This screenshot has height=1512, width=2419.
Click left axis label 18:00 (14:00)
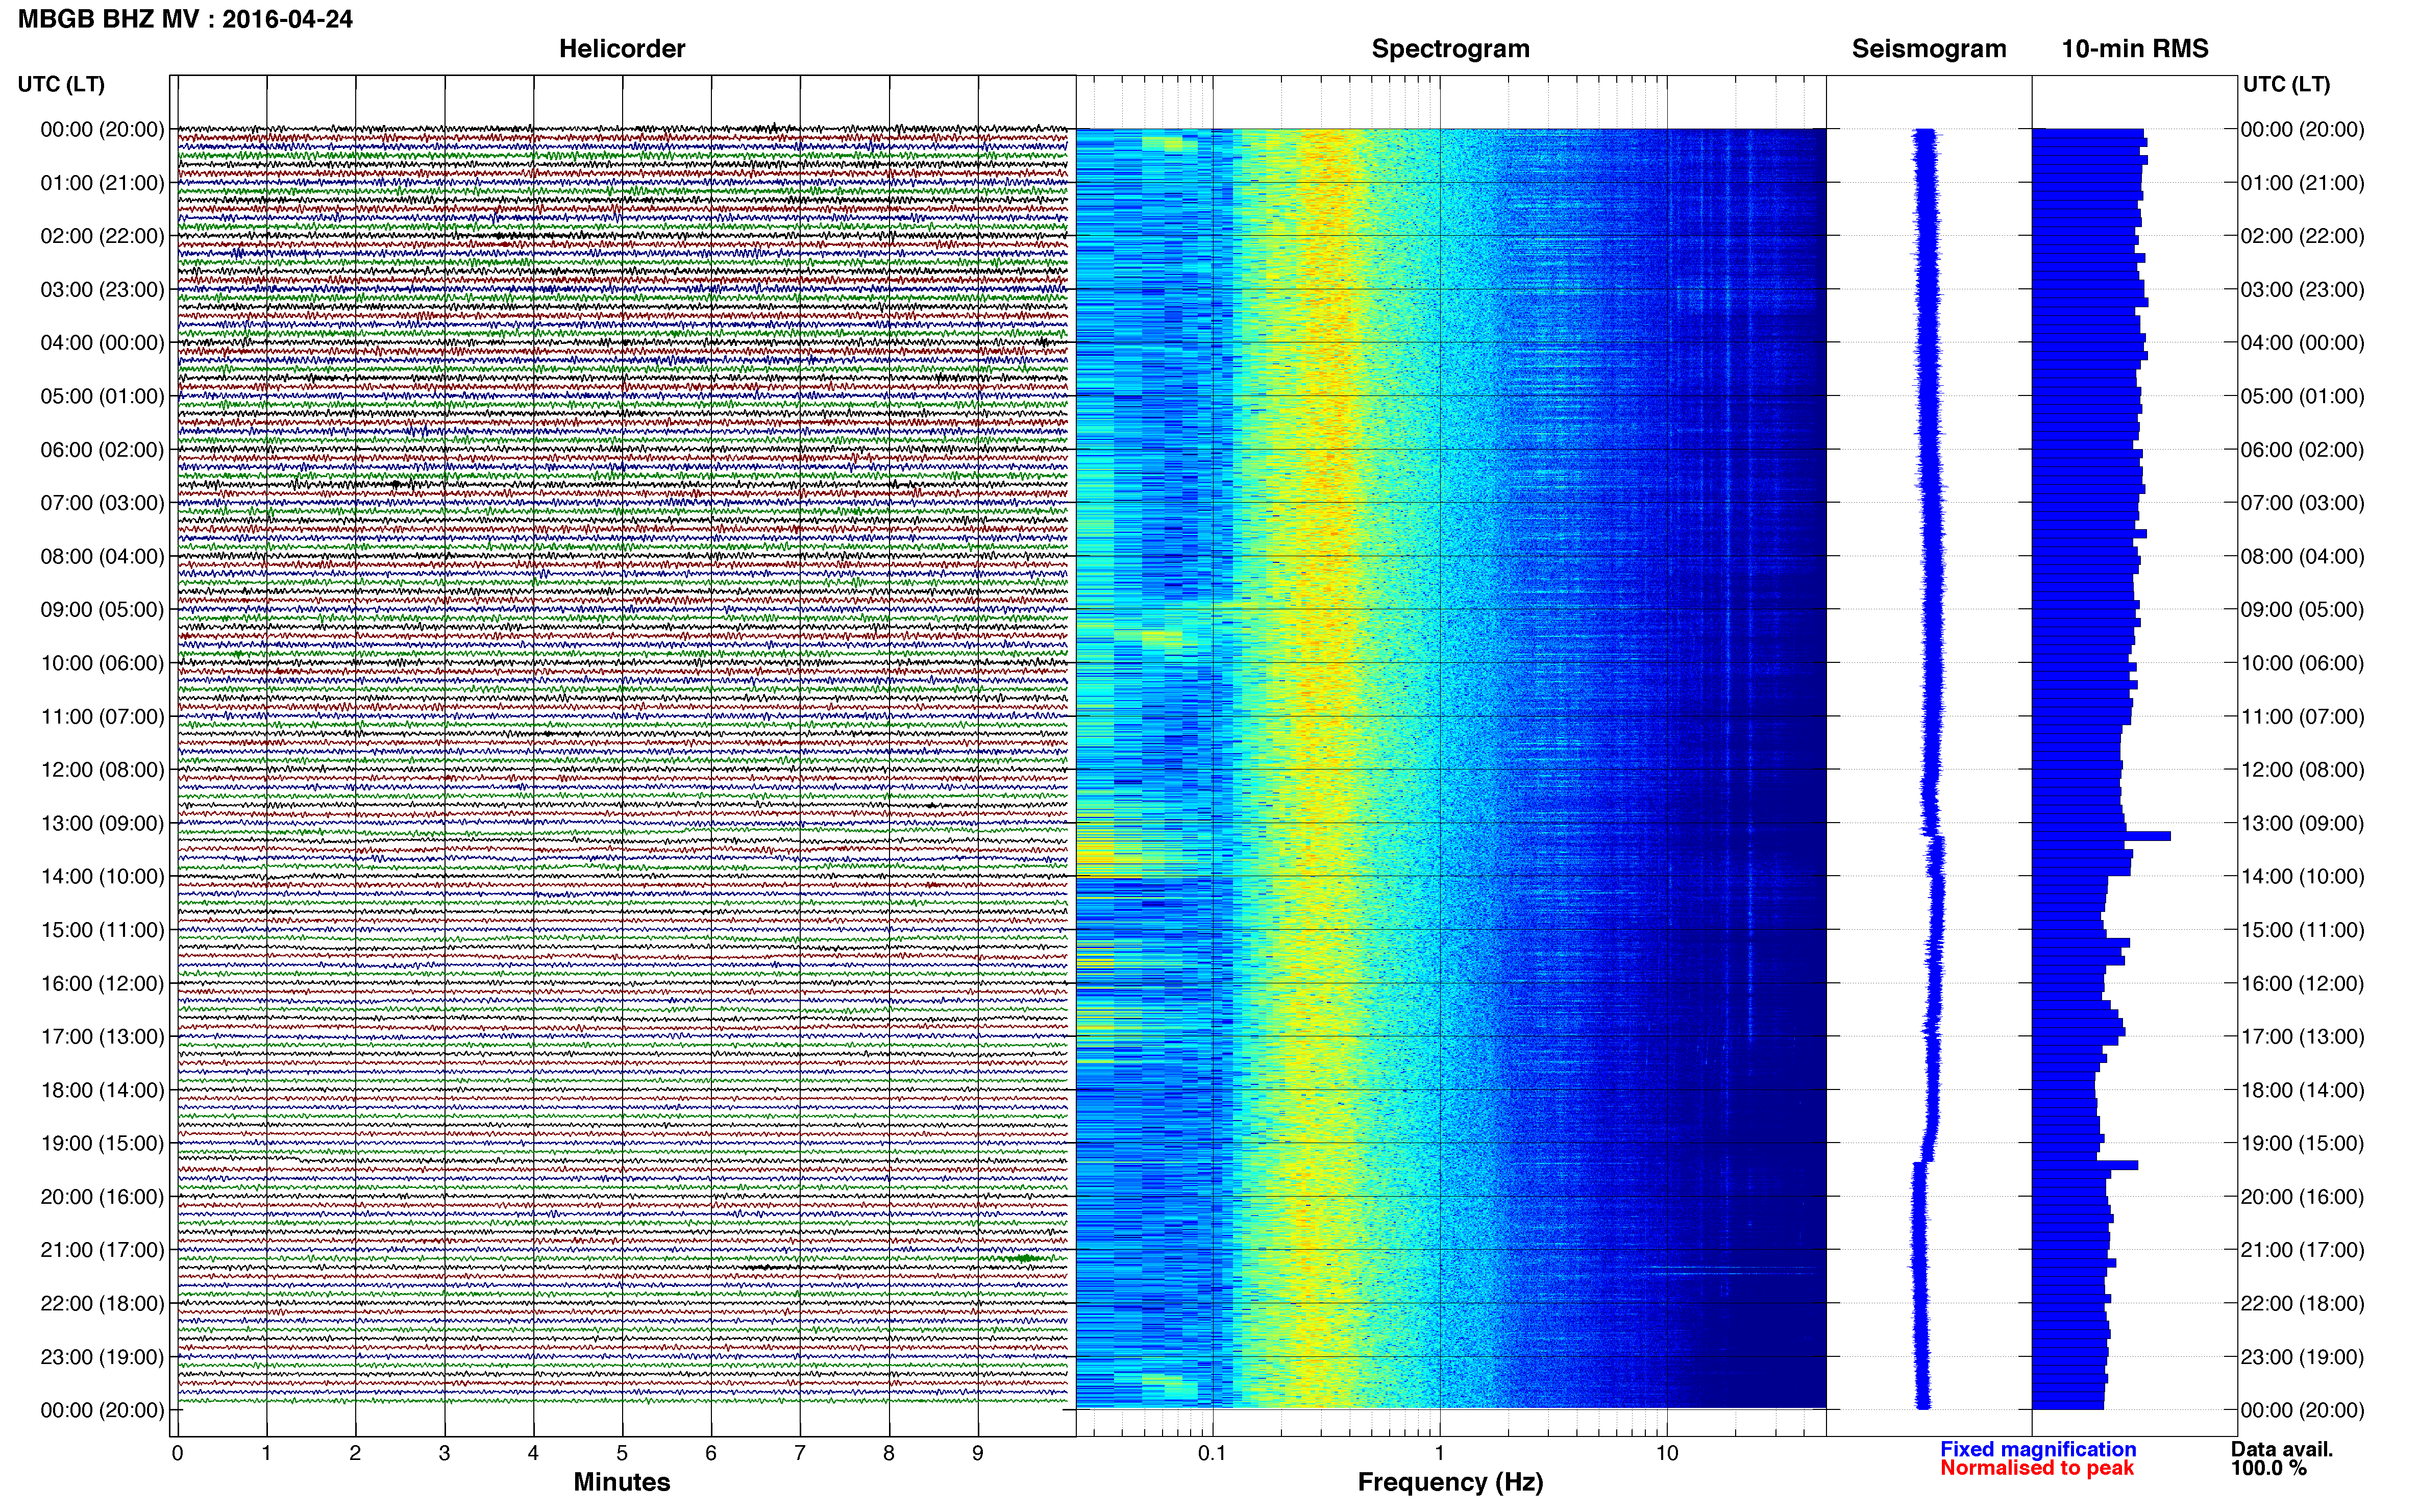pos(102,1090)
